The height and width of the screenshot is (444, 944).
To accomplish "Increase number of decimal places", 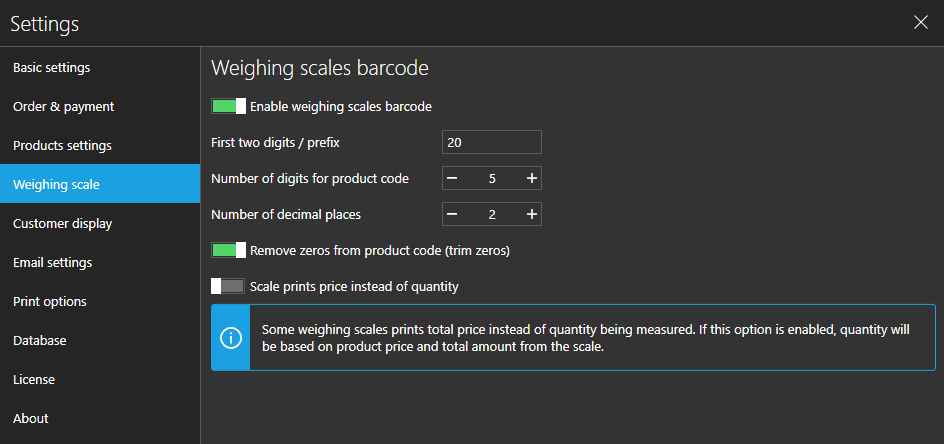I will pos(532,214).
